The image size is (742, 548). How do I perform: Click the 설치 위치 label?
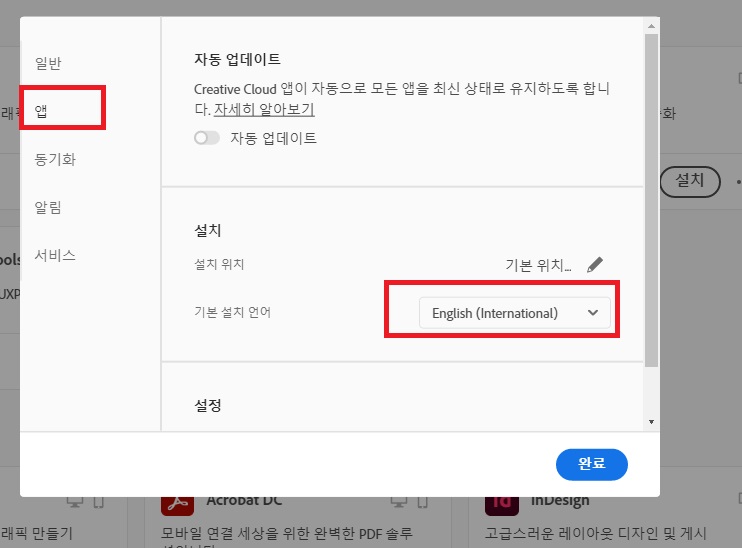pos(219,264)
